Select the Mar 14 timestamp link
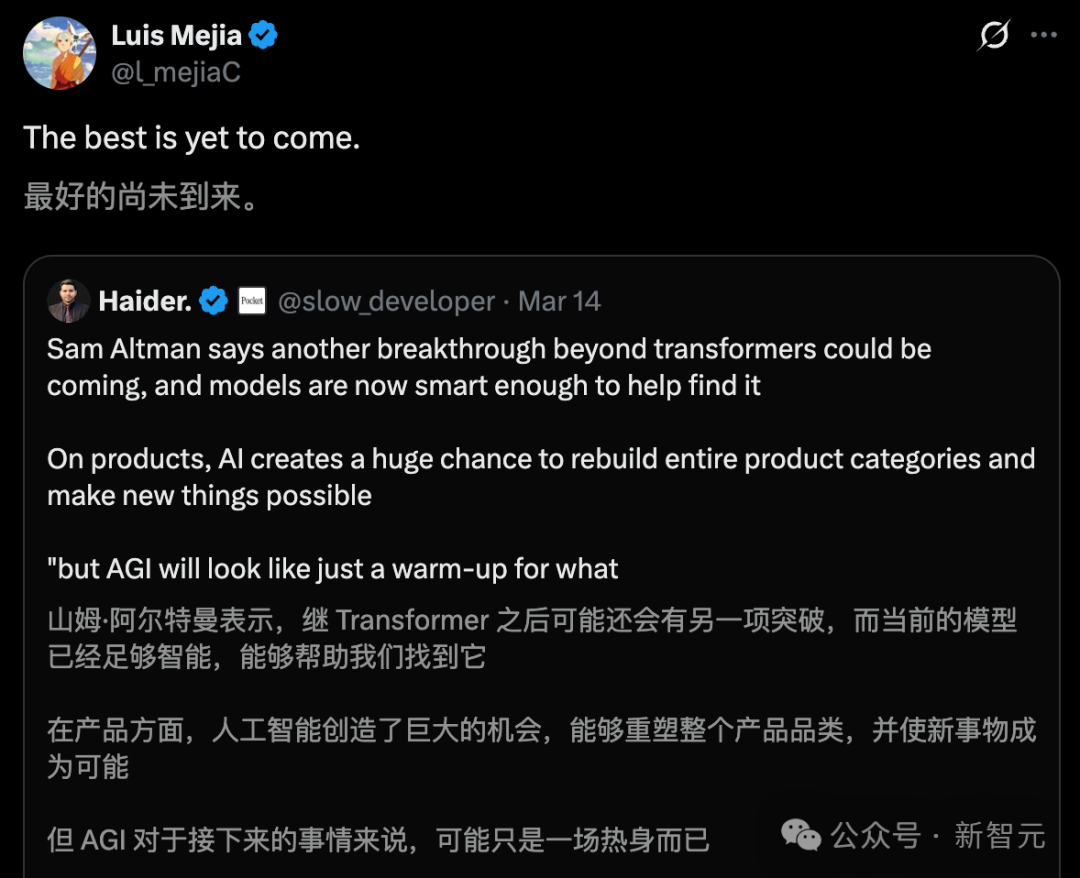 point(558,300)
